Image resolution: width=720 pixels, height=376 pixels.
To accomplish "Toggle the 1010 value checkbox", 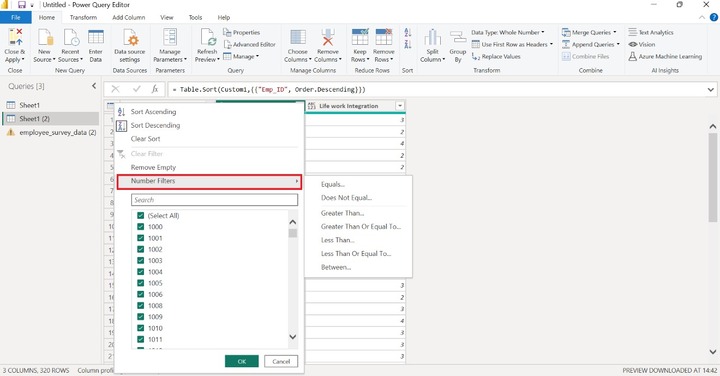I will click(x=141, y=328).
